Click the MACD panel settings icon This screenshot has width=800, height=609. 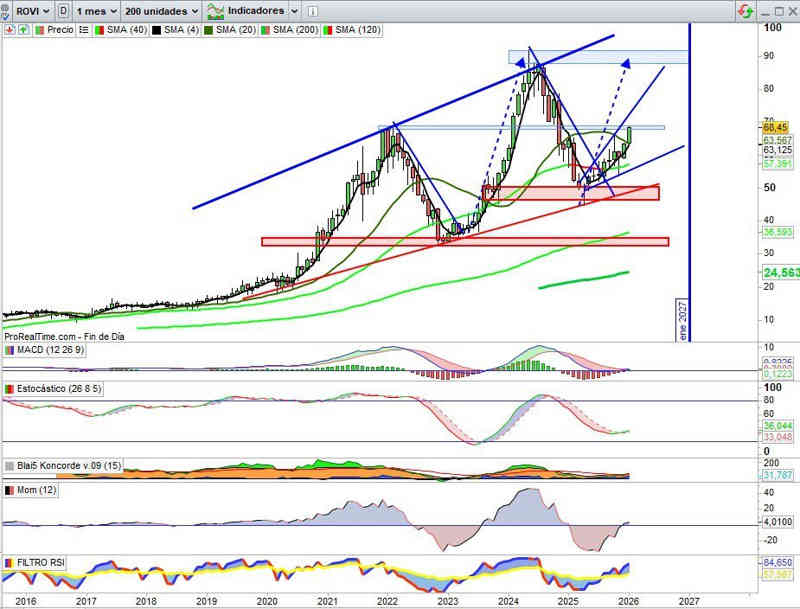[9, 350]
